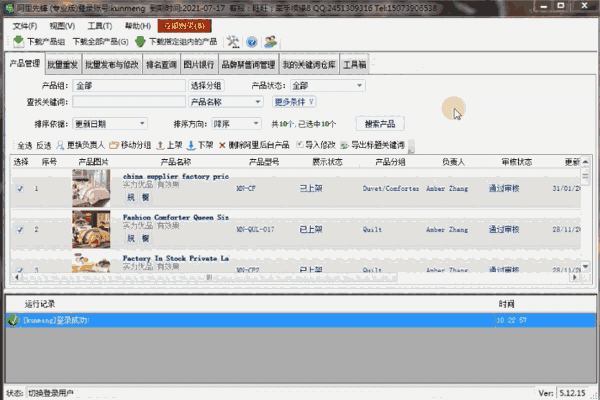Click product name "Fashion Comforter Queen Siz"
The width and height of the screenshot is (600, 400).
[176, 217]
